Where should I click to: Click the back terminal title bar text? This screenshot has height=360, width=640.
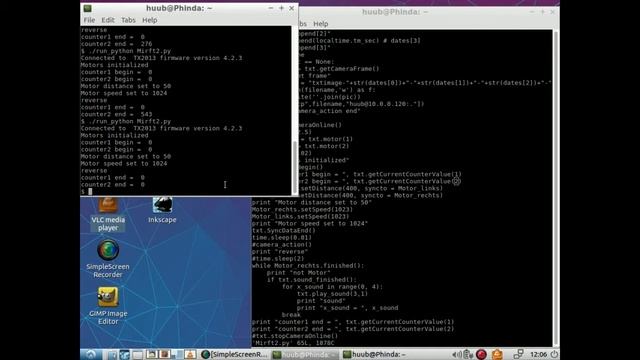tap(395, 12)
